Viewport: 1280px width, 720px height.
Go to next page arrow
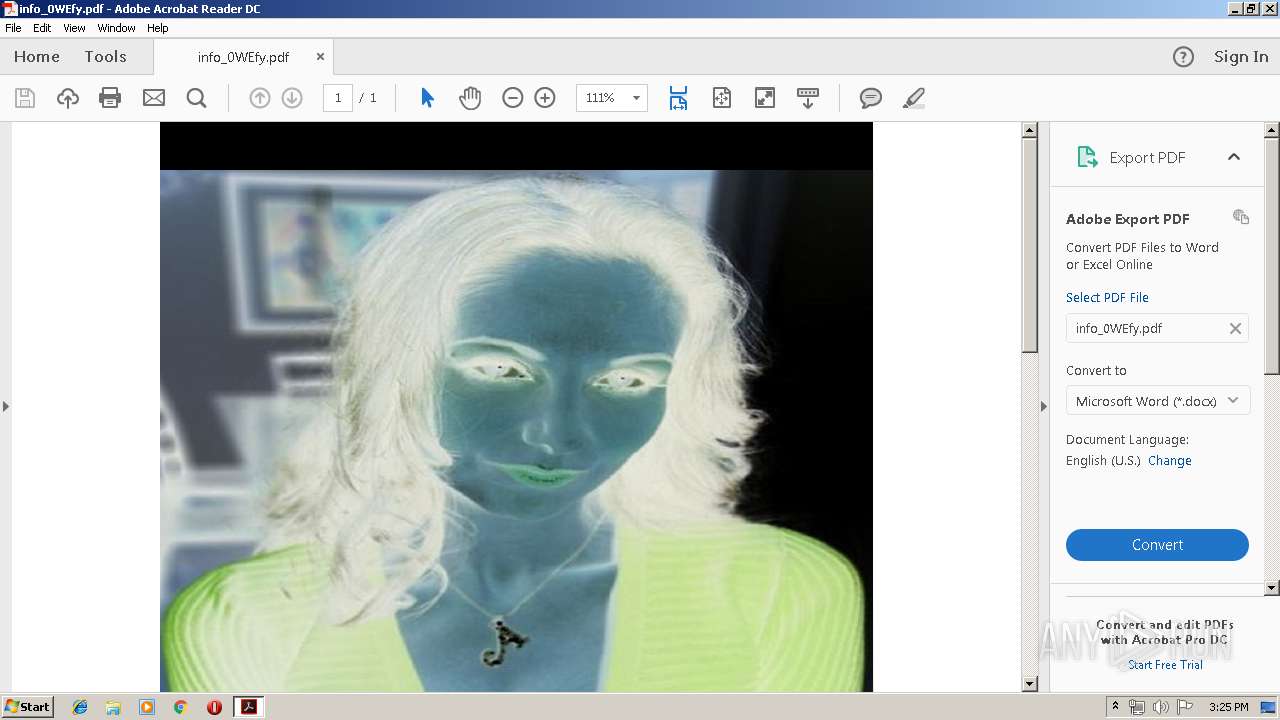coord(292,98)
